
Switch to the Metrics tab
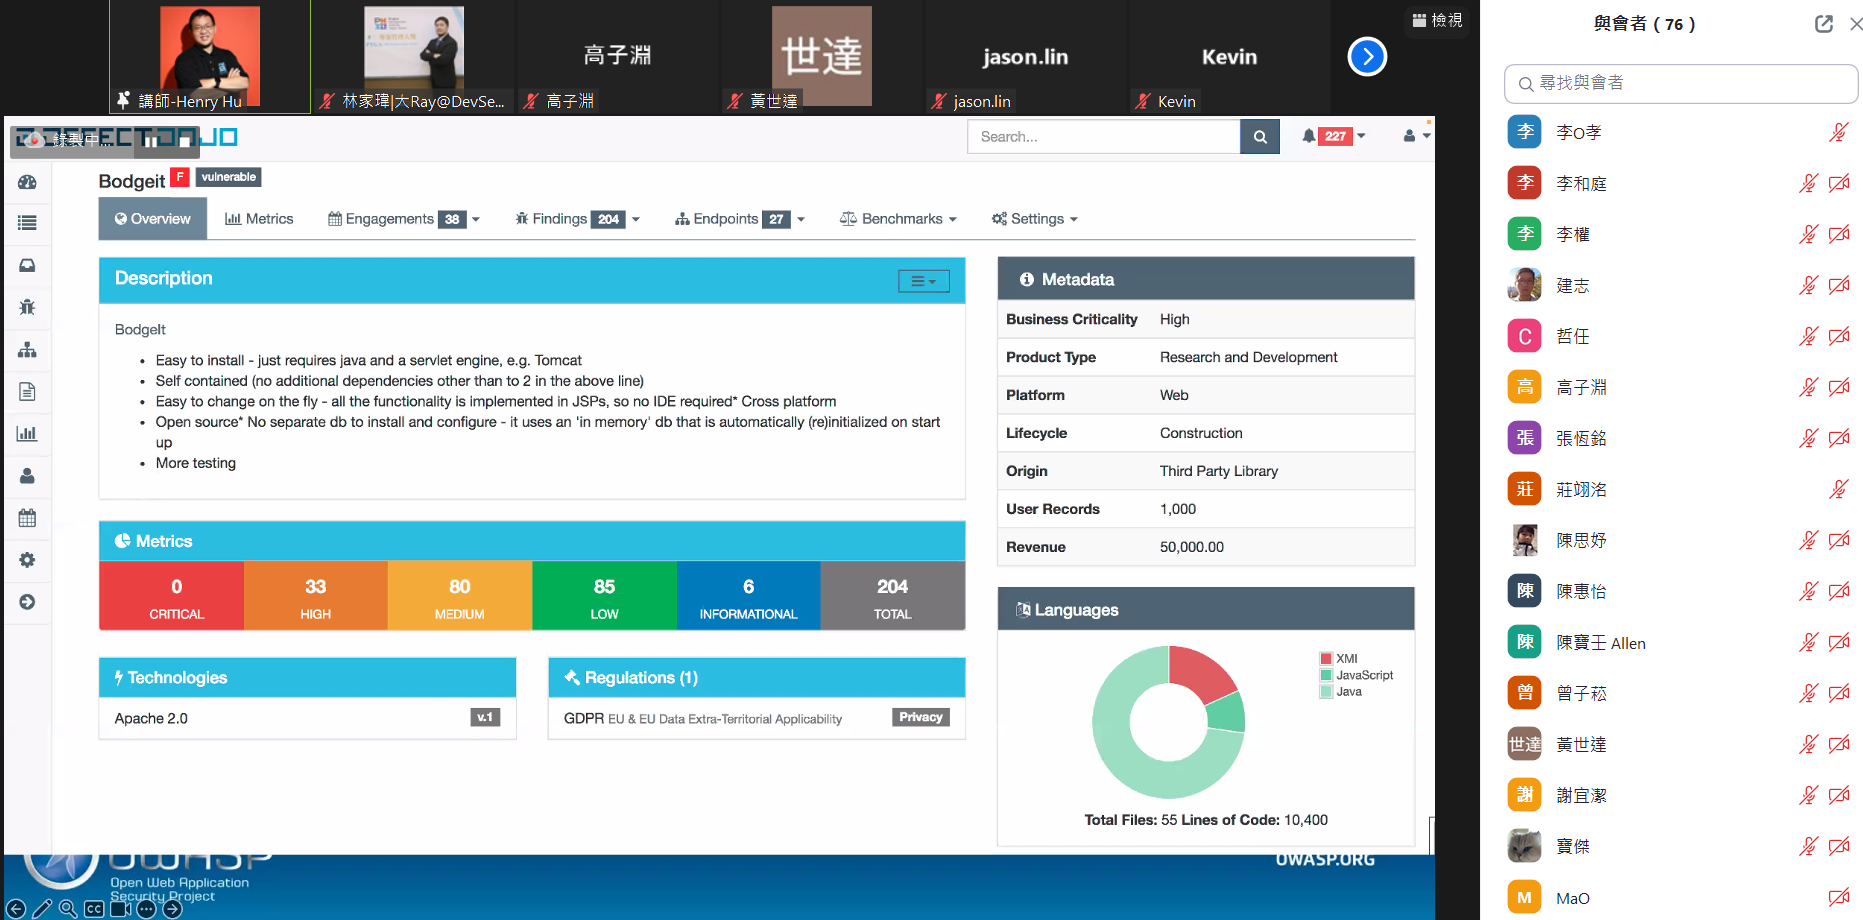pos(259,219)
